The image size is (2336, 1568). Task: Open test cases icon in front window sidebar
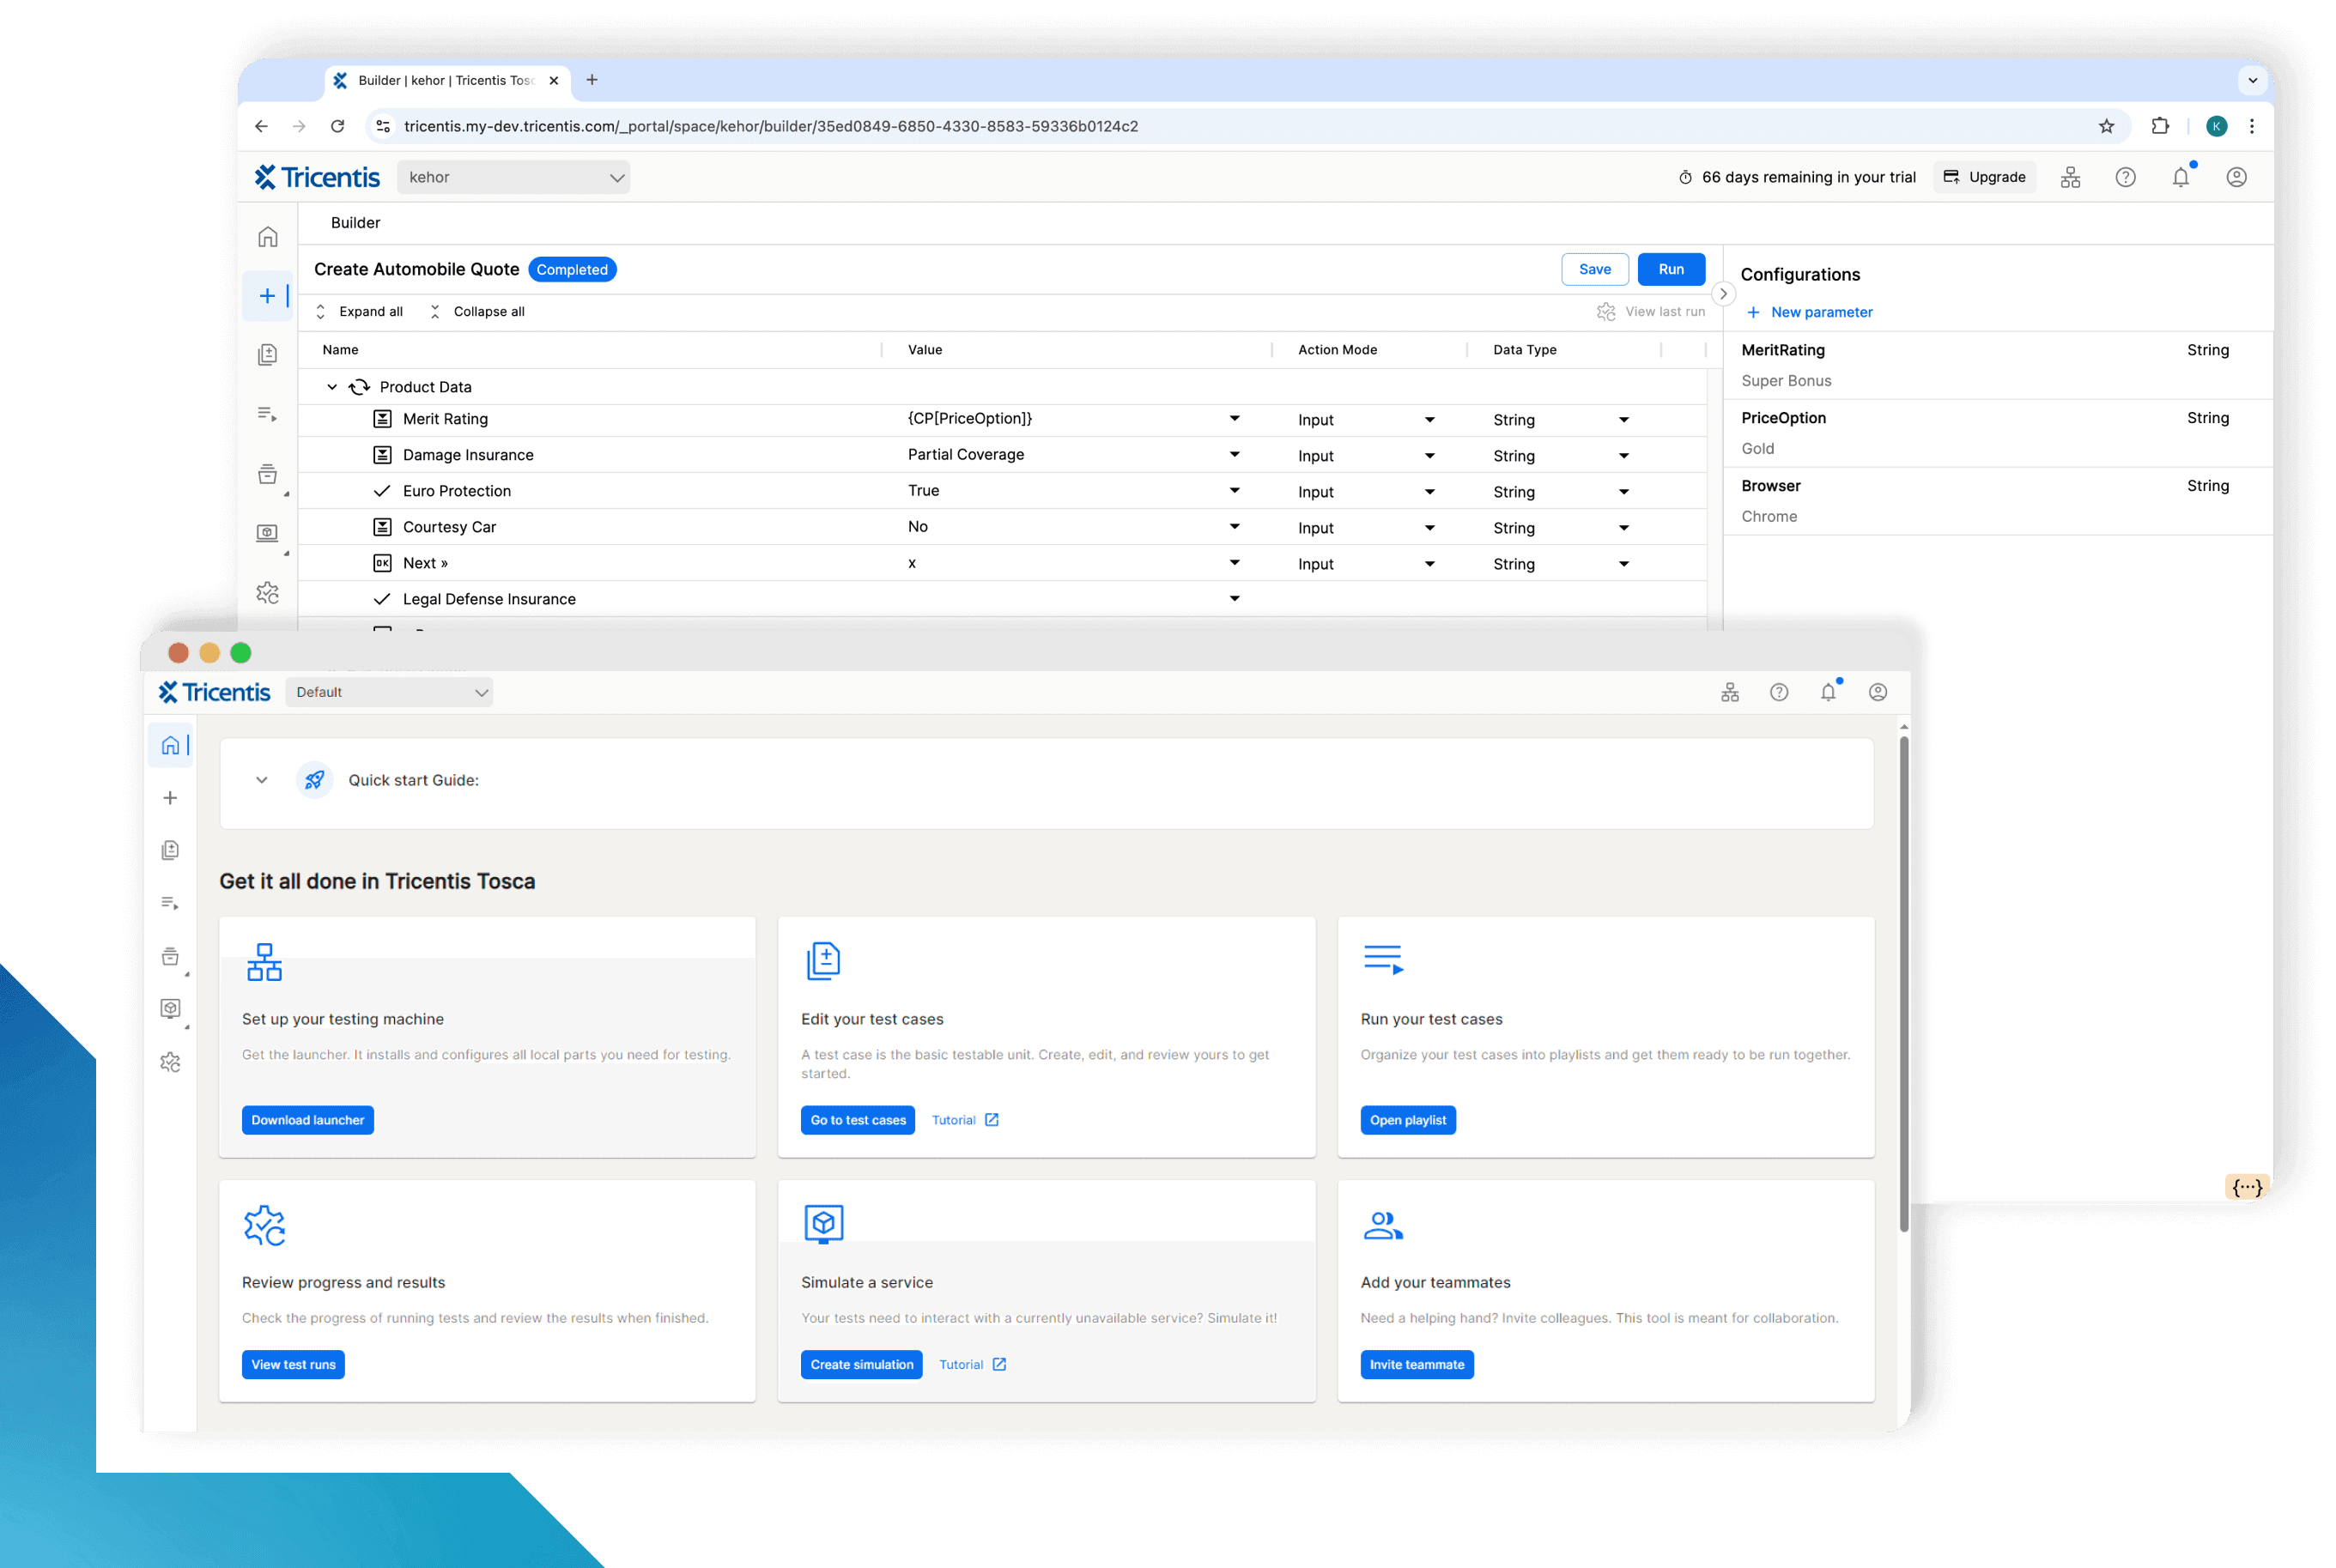170,850
